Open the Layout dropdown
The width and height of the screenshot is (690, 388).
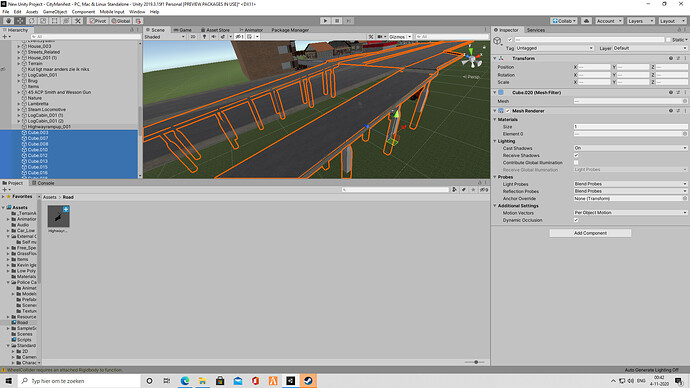point(672,21)
